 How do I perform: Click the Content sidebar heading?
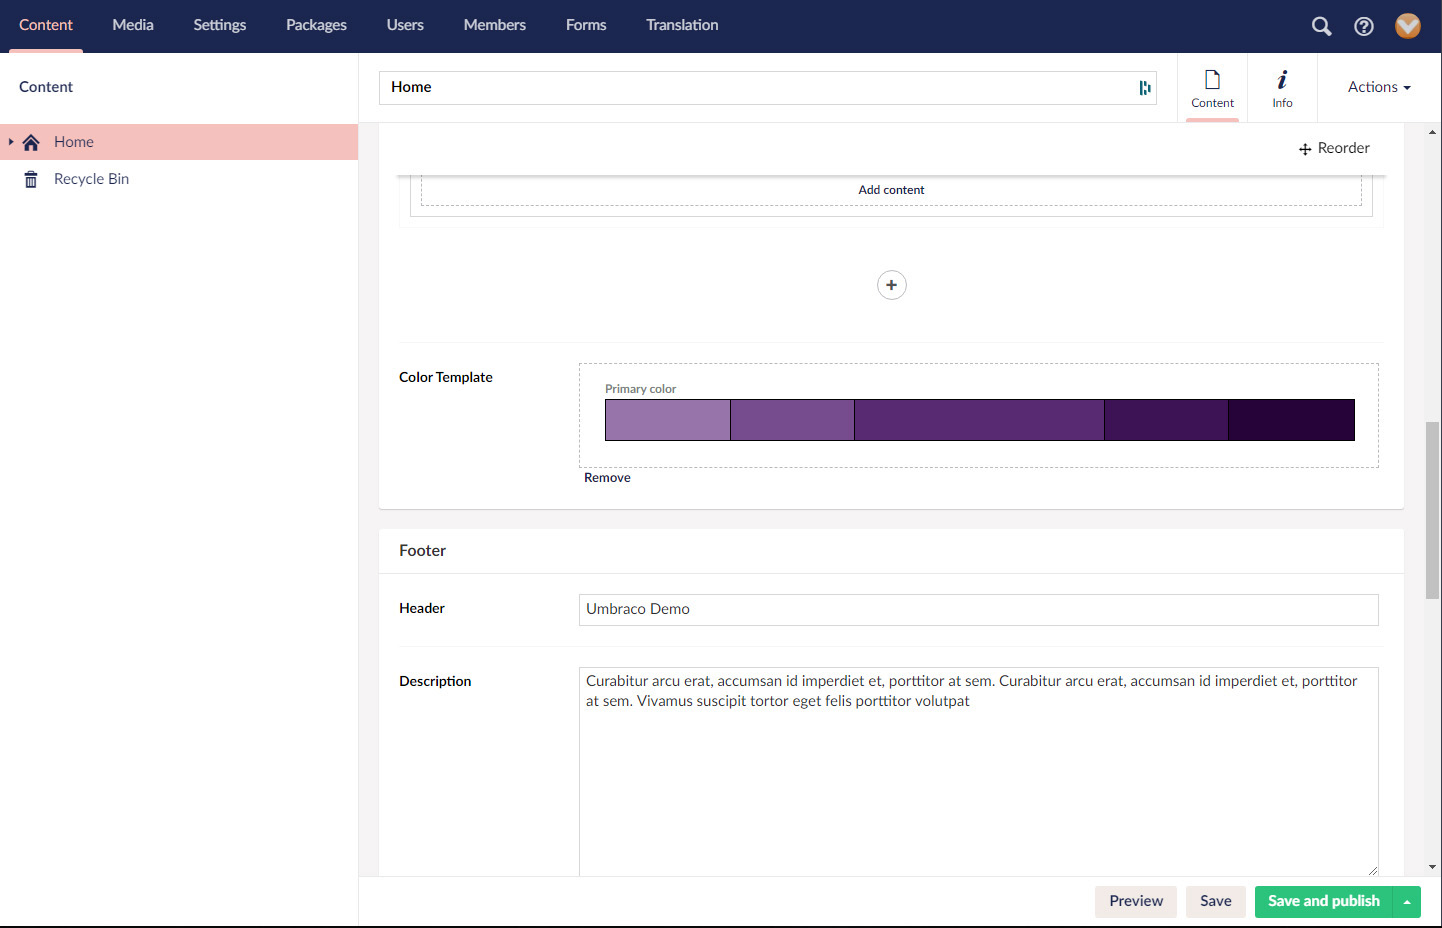point(46,87)
